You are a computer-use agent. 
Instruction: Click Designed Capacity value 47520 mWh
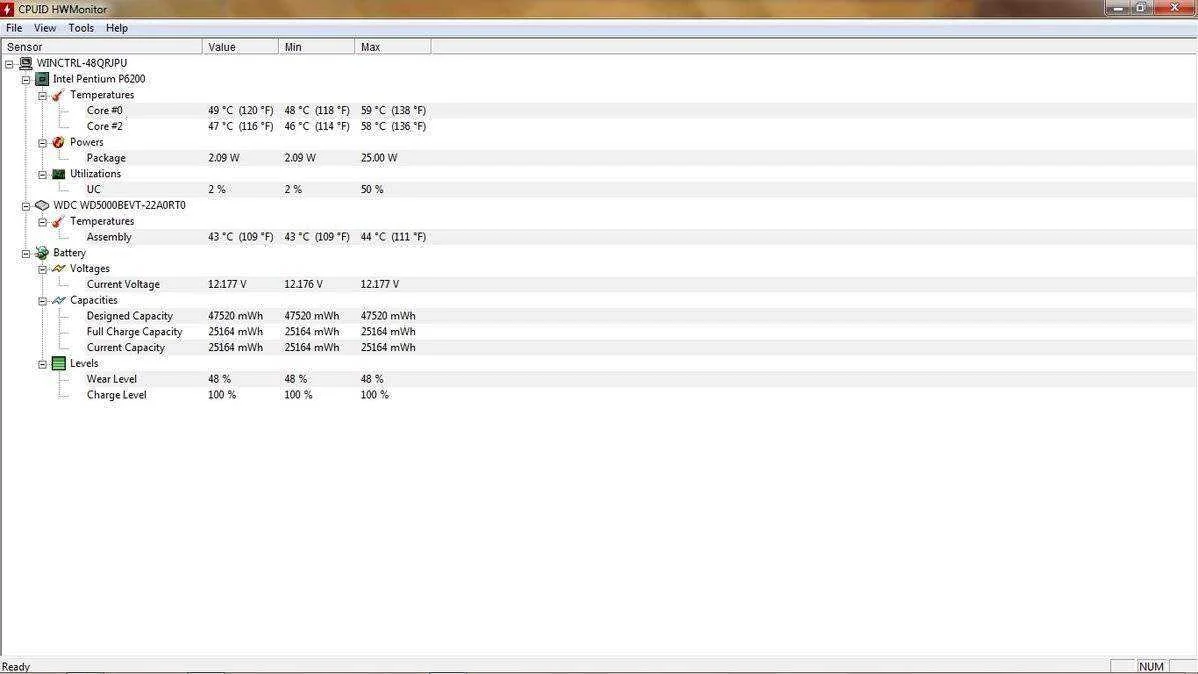coord(235,316)
